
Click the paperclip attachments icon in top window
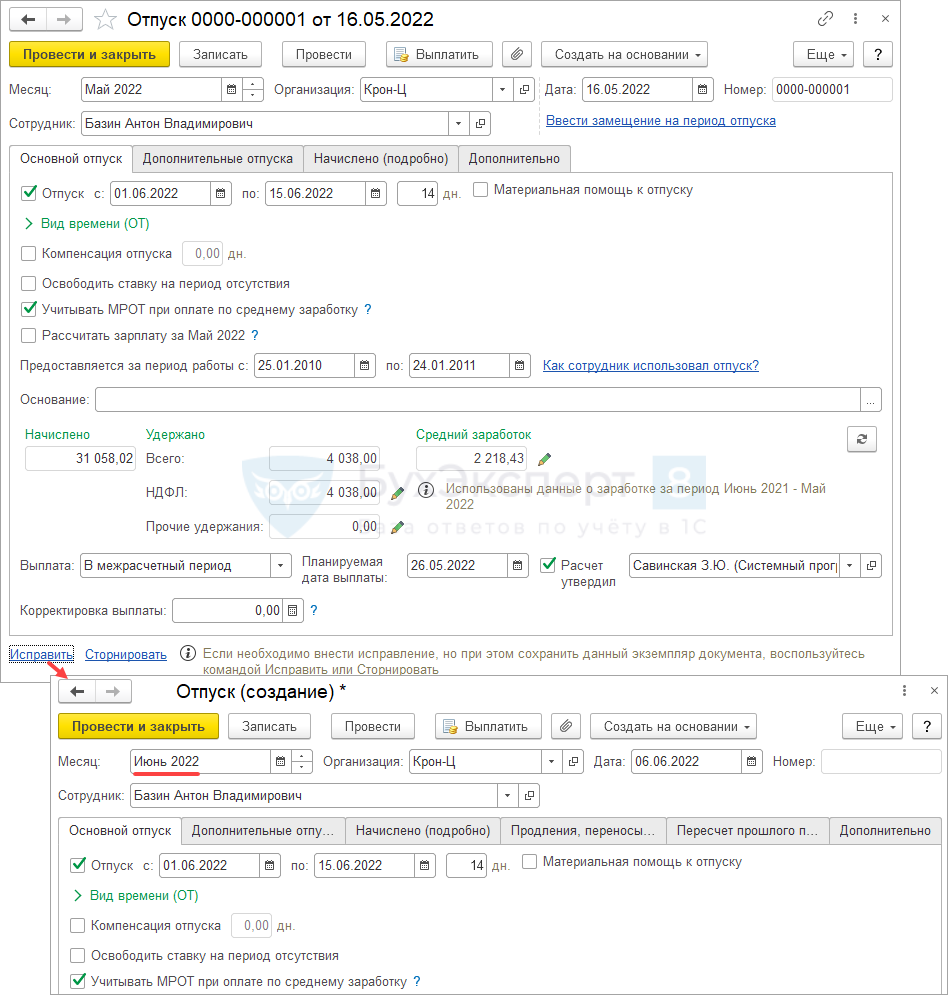[x=516, y=54]
